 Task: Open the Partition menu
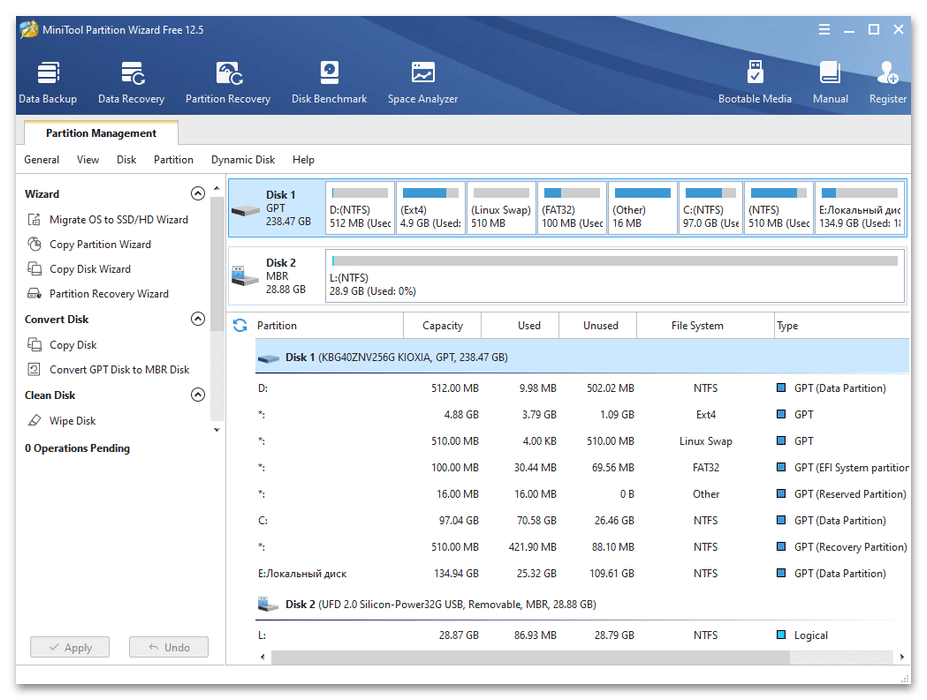(173, 160)
